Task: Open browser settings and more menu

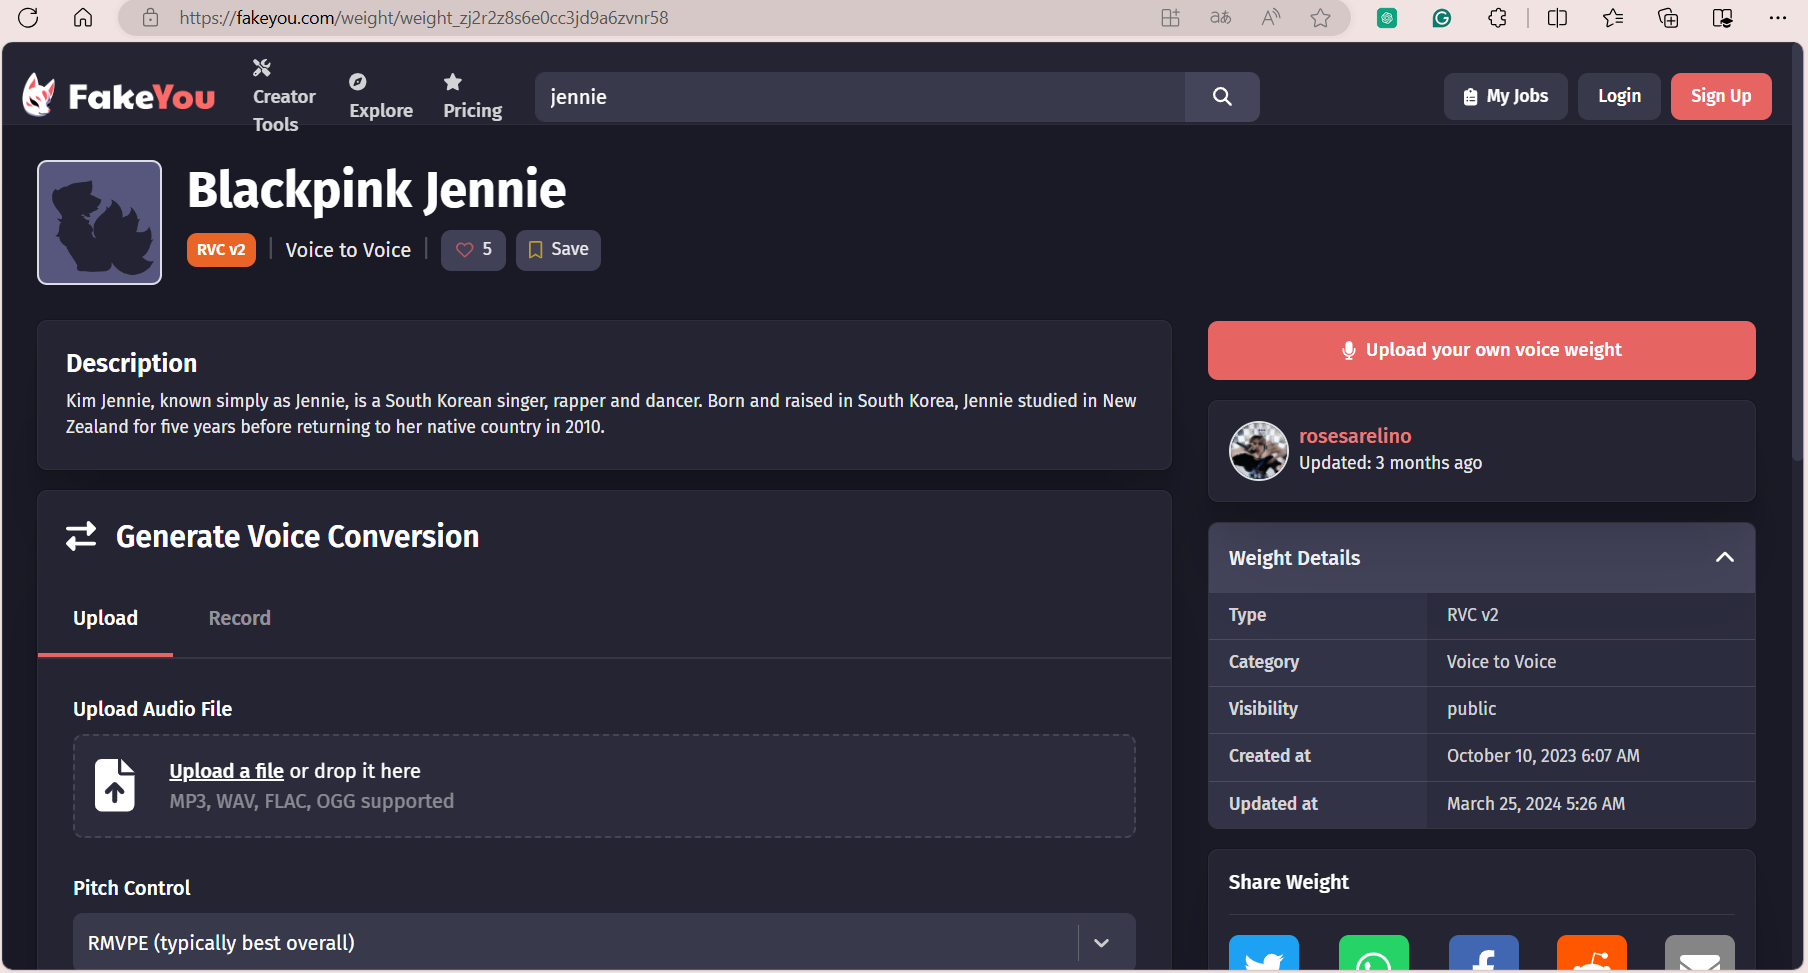Action: click(x=1777, y=17)
